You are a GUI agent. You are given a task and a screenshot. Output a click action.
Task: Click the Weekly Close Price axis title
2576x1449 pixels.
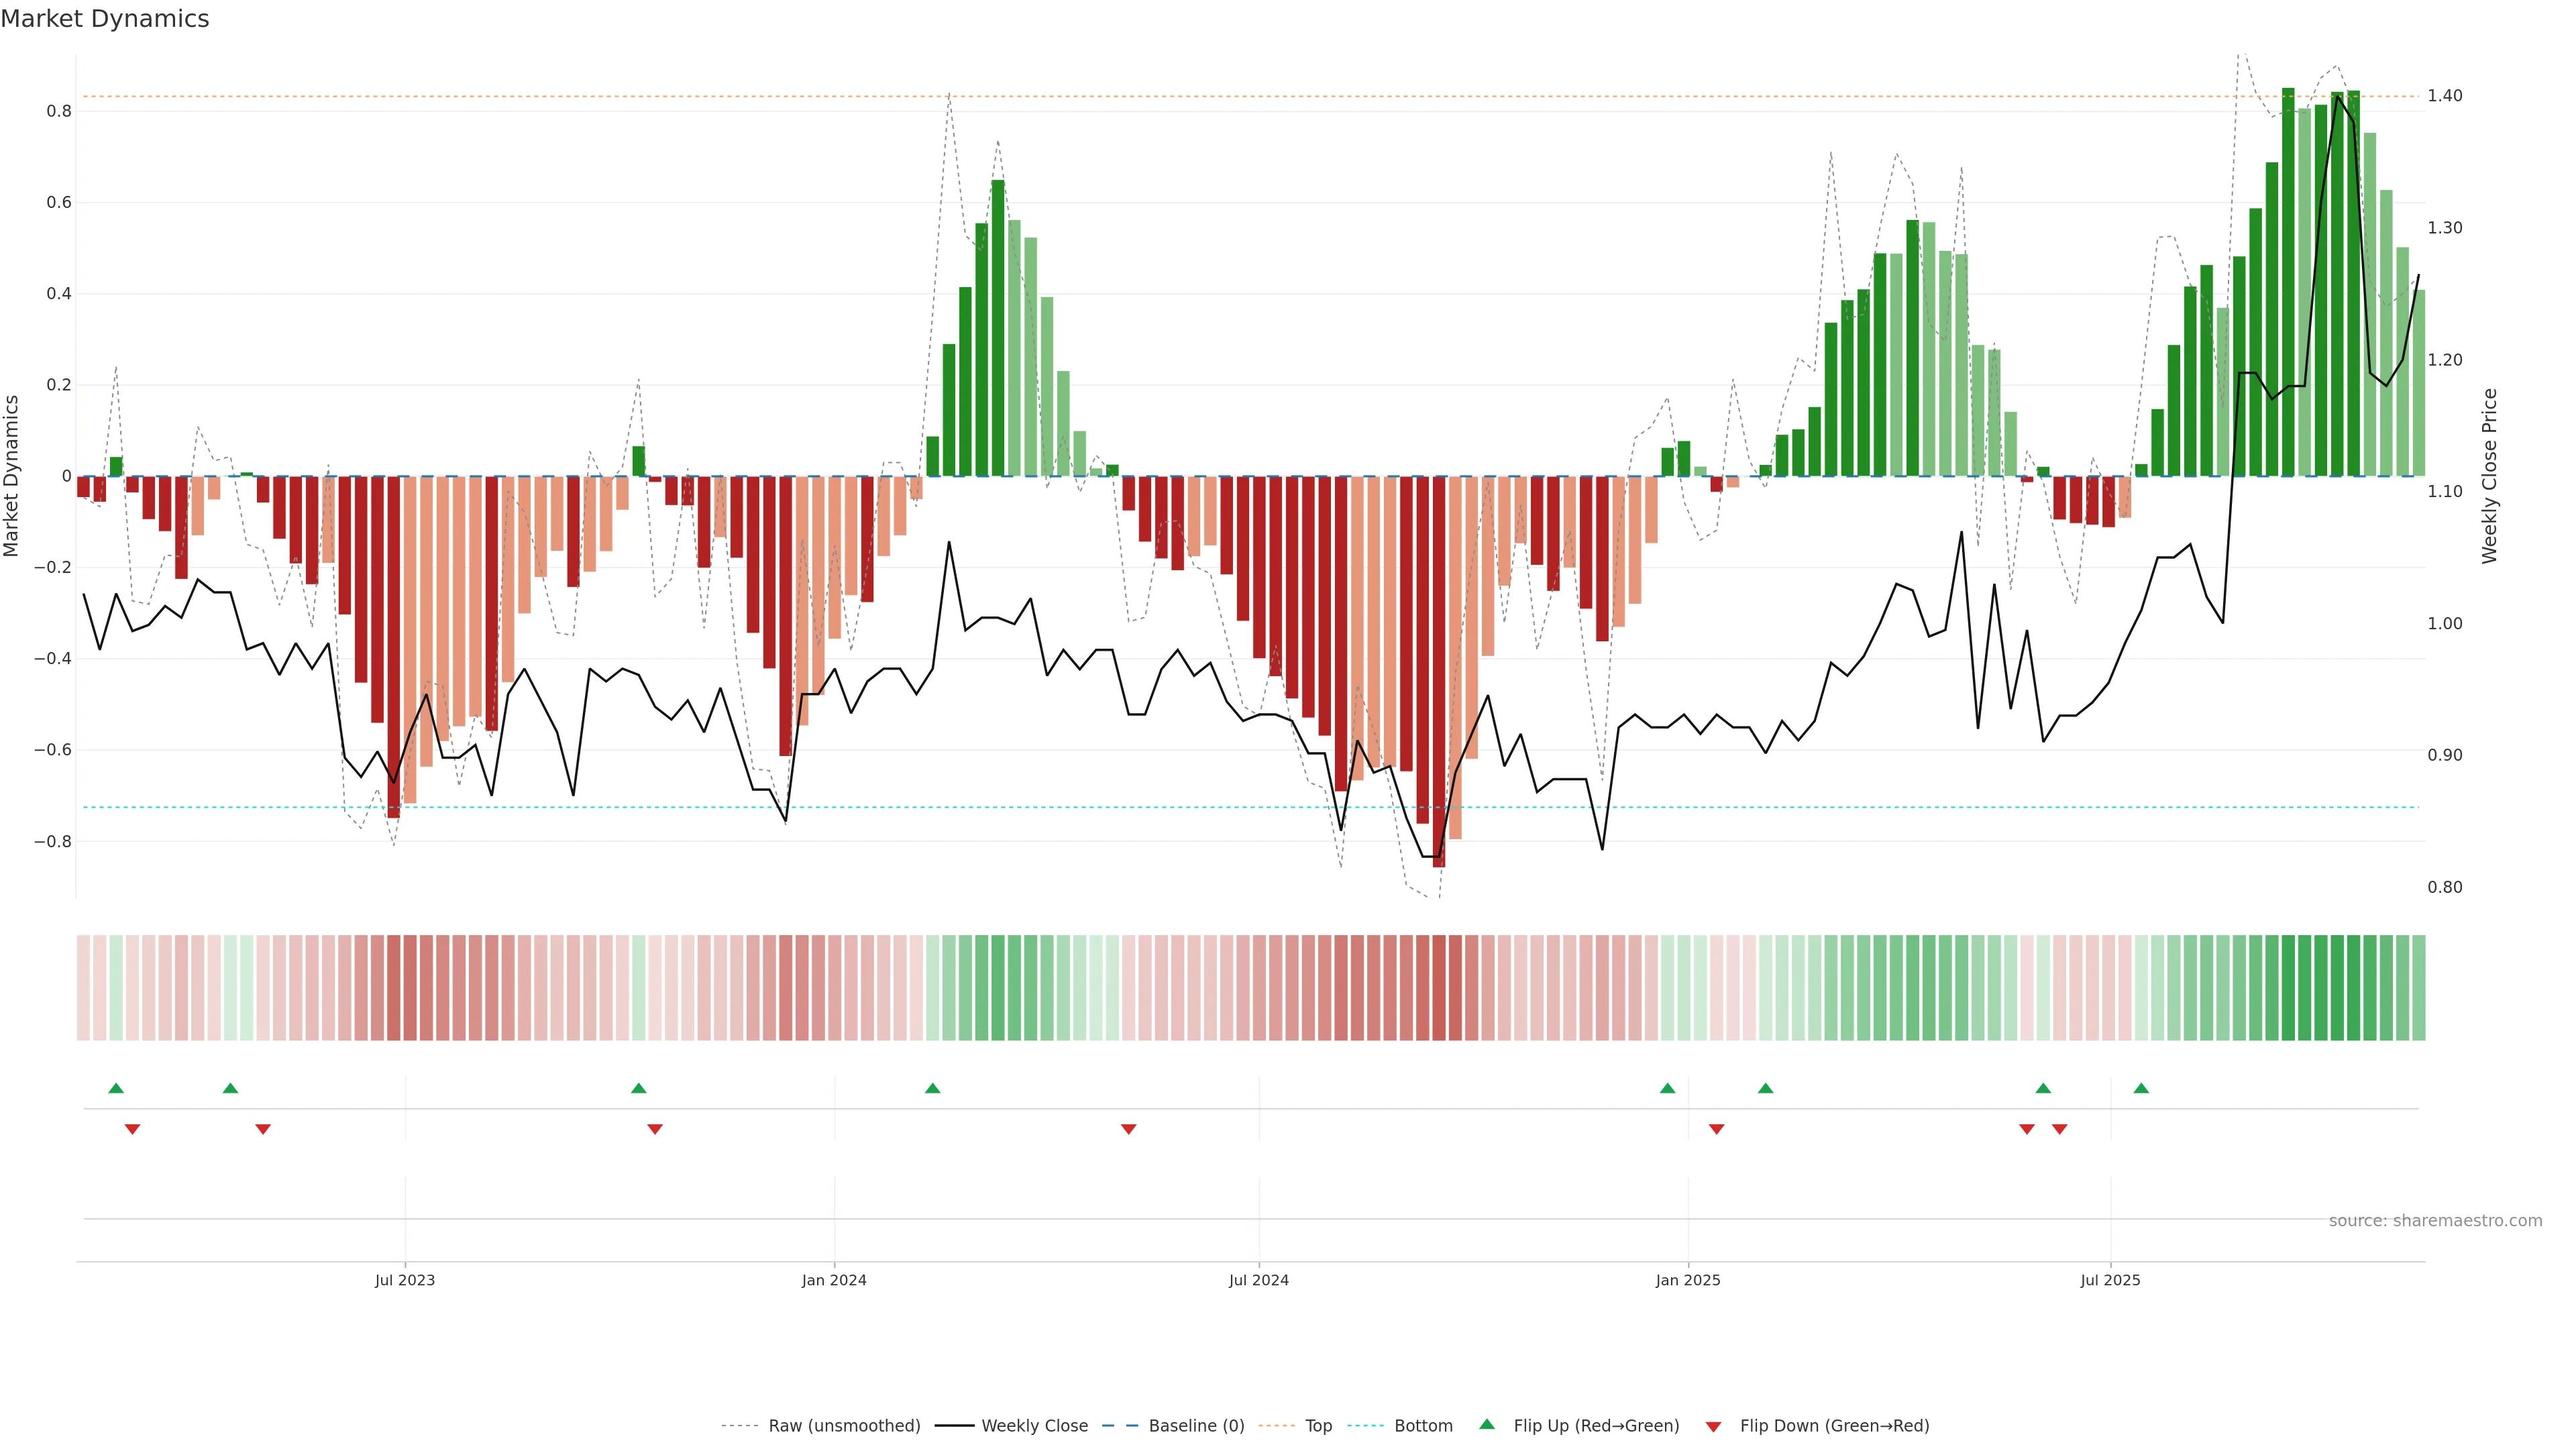(2489, 476)
